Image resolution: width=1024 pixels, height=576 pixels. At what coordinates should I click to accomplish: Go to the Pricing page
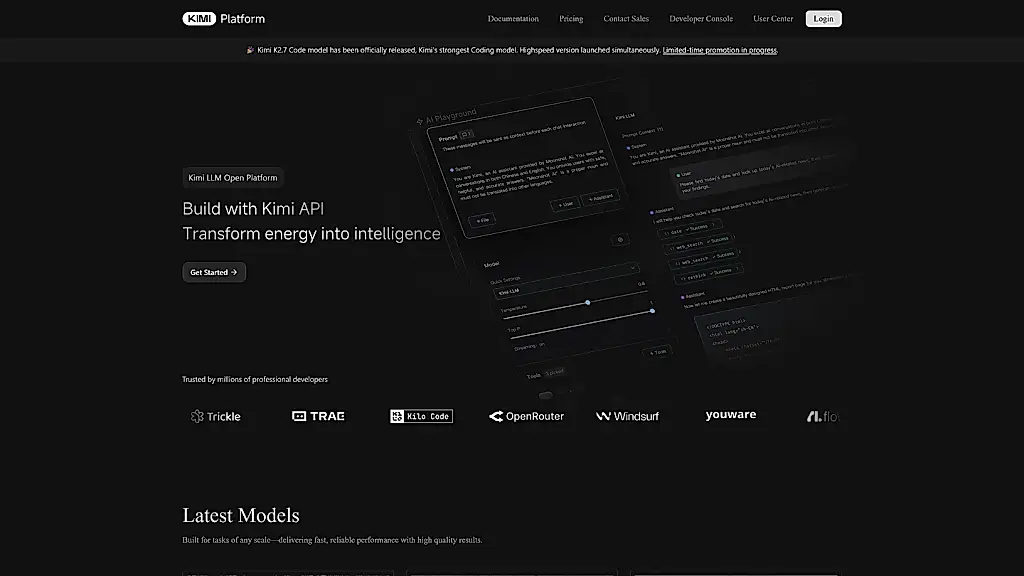click(x=571, y=19)
